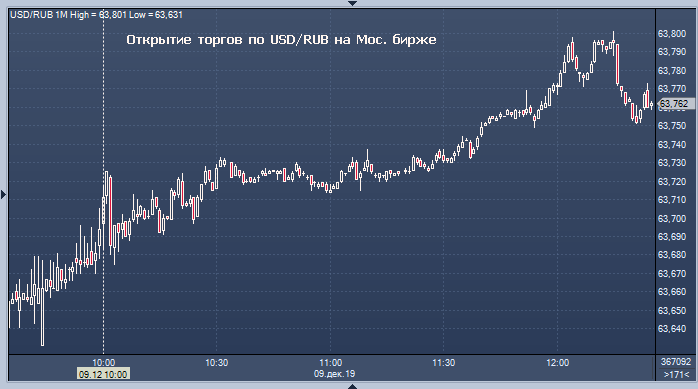
Task: Click the 63,780 price level label
Action: (672, 70)
